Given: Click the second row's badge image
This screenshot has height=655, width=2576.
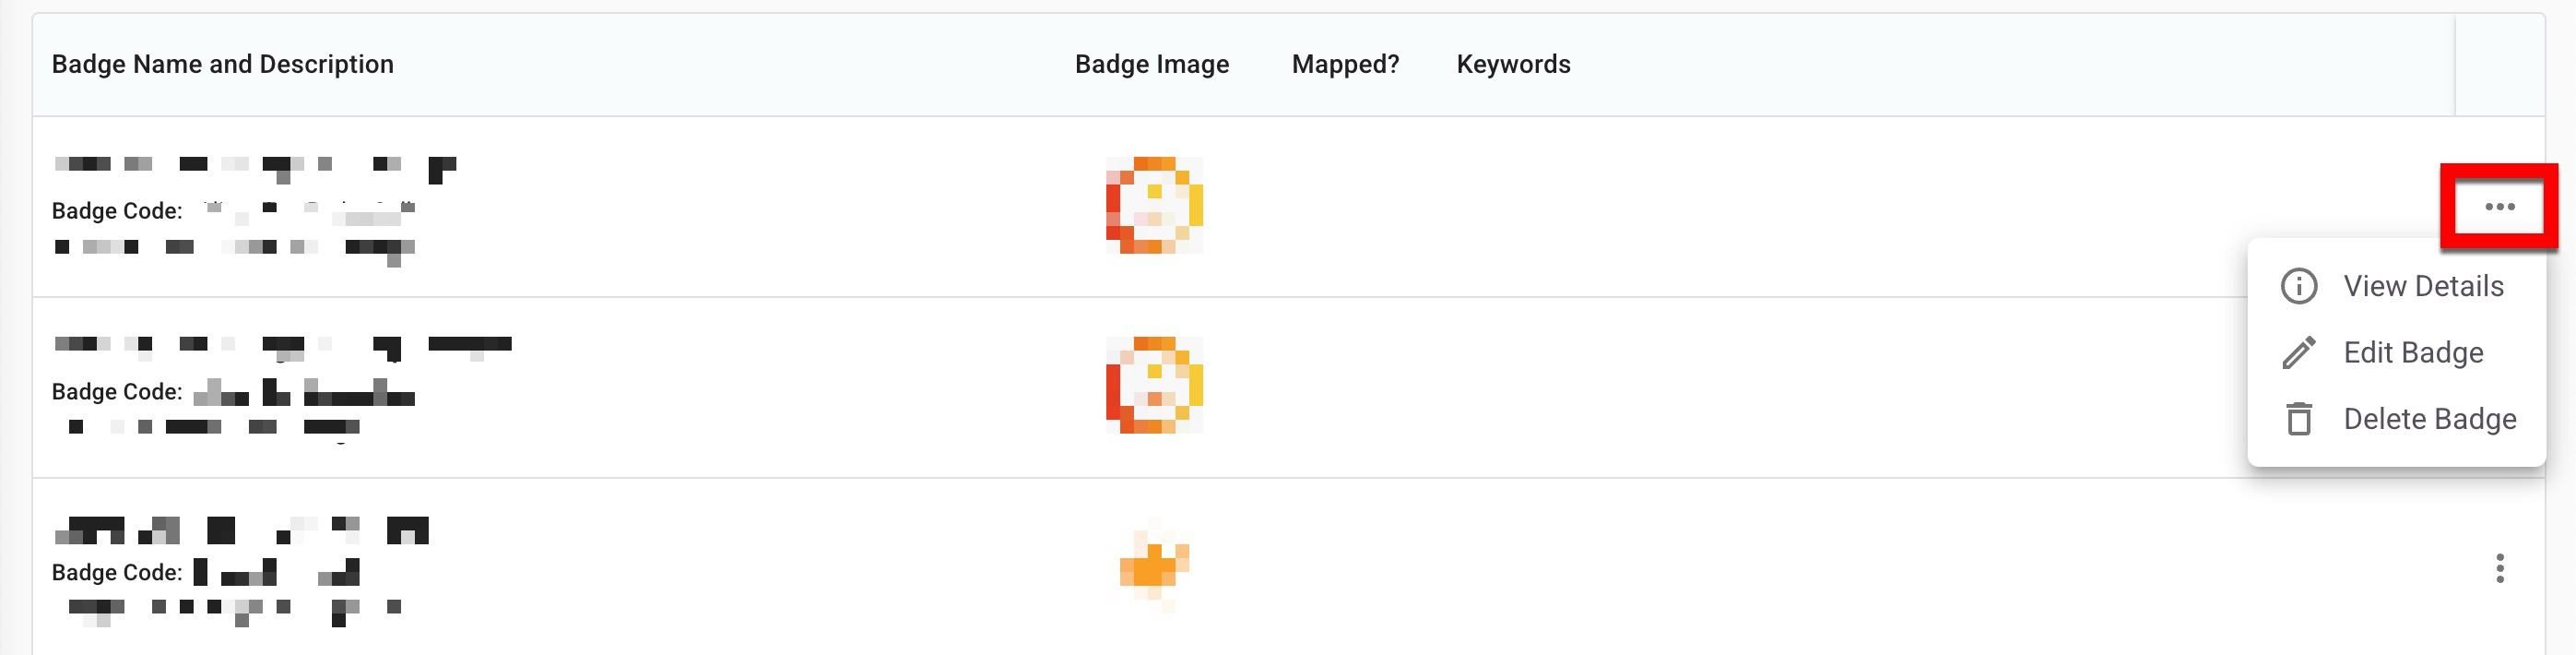Looking at the screenshot, I should (1153, 385).
